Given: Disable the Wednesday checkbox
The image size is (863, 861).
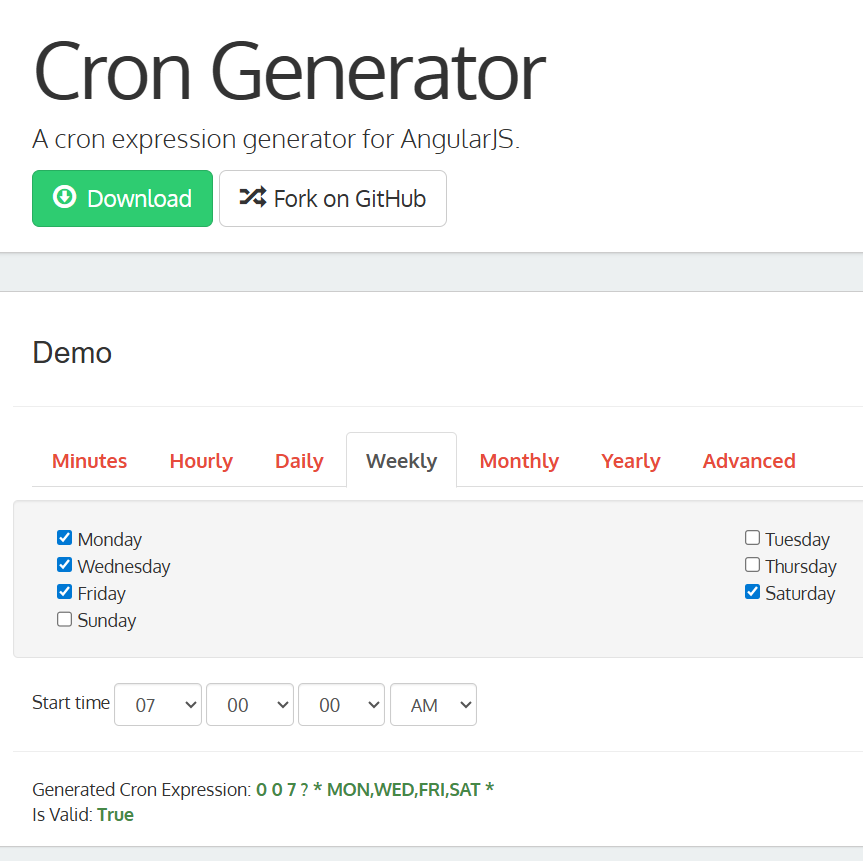Looking at the screenshot, I should pos(65,565).
